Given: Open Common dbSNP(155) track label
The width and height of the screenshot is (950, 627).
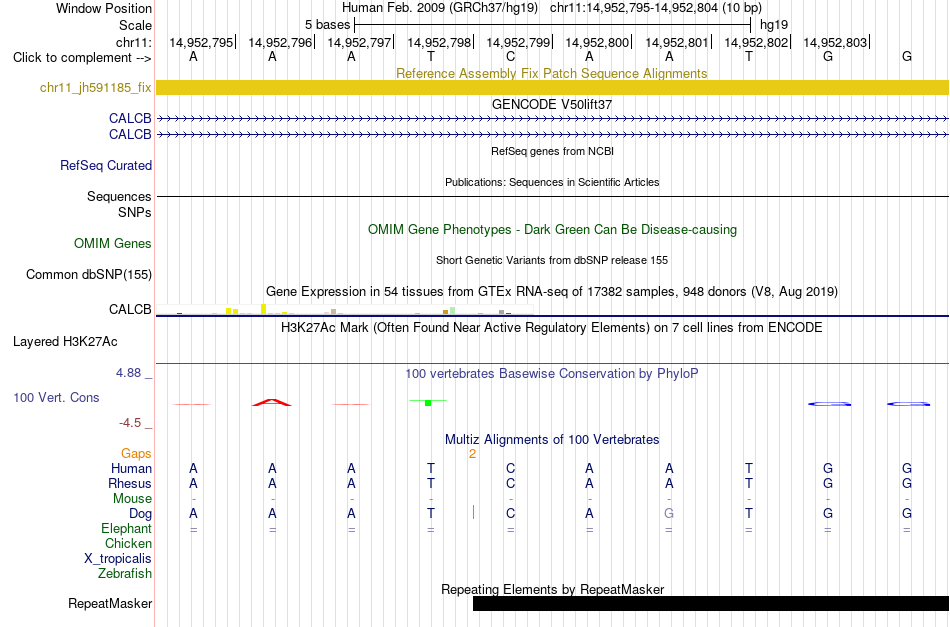Looking at the screenshot, I should coord(89,274).
